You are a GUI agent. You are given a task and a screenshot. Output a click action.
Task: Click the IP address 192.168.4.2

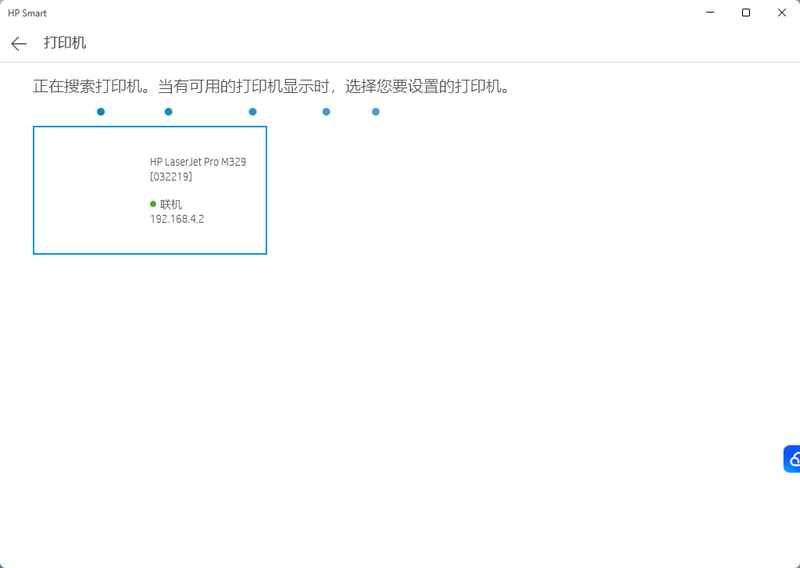click(177, 219)
